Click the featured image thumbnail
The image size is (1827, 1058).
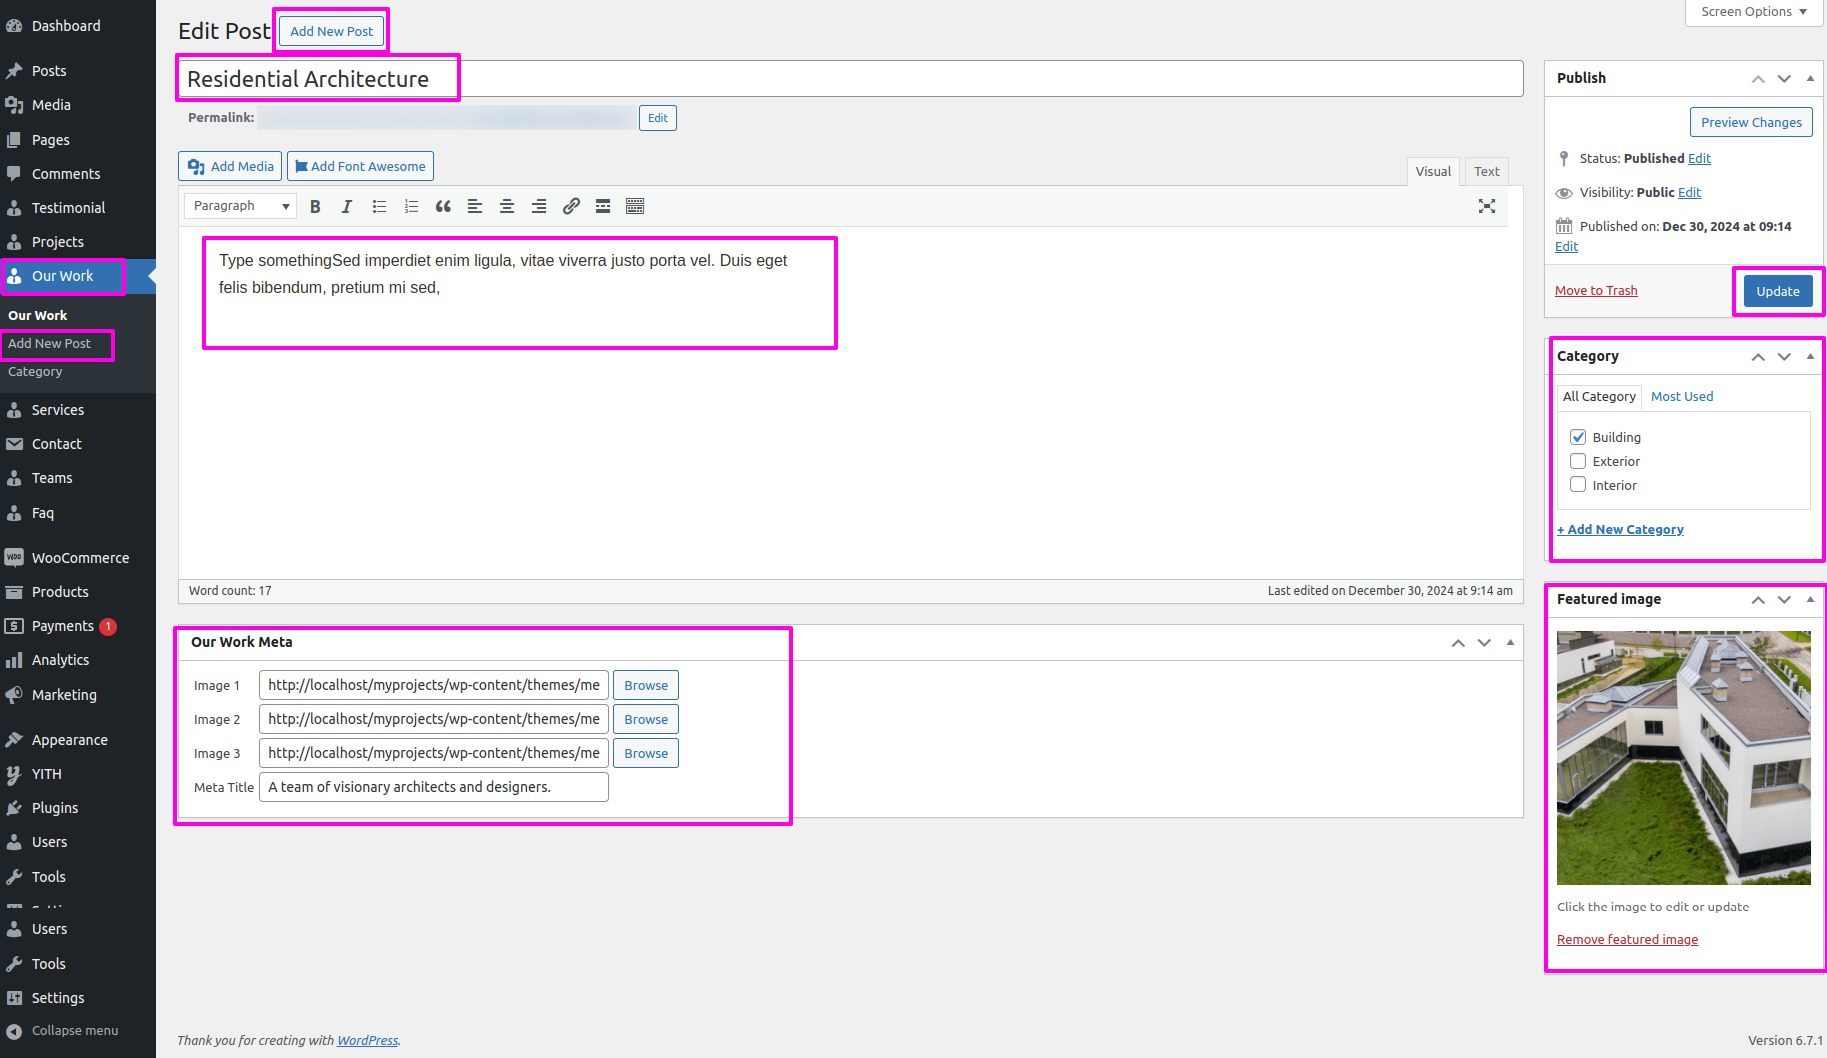pyautogui.click(x=1683, y=757)
